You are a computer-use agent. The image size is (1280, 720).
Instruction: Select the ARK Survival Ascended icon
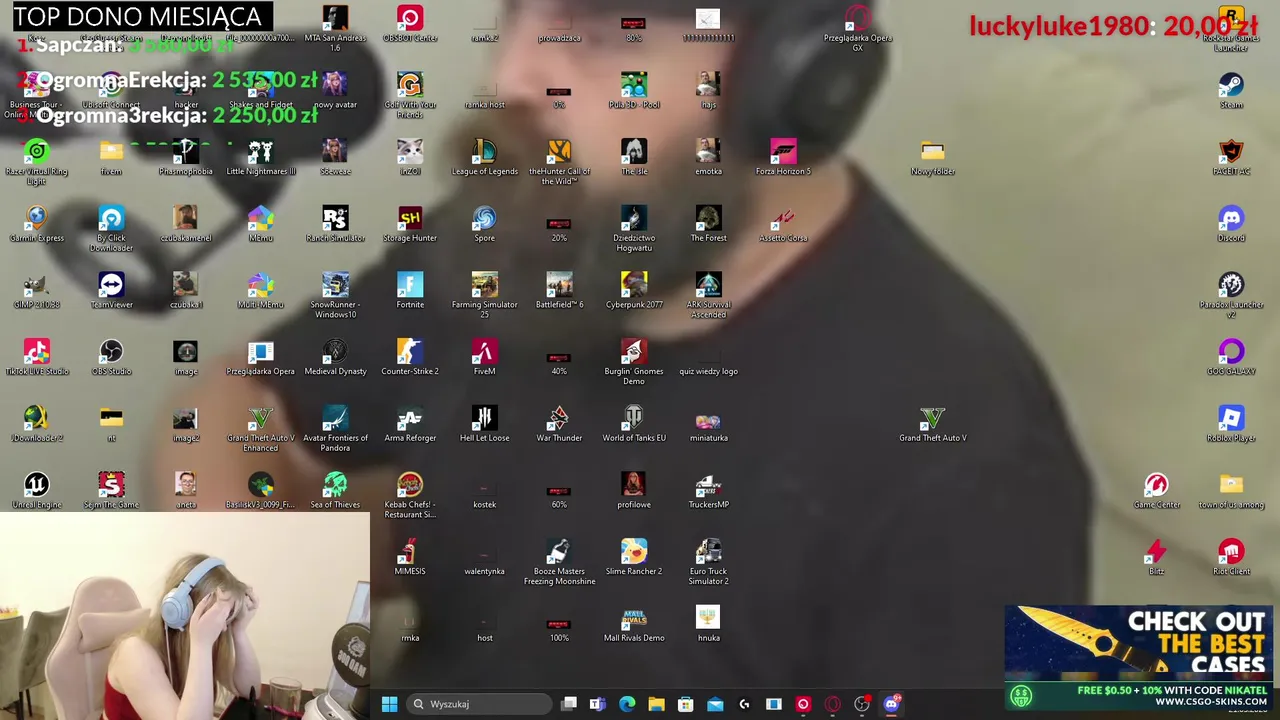click(708, 296)
